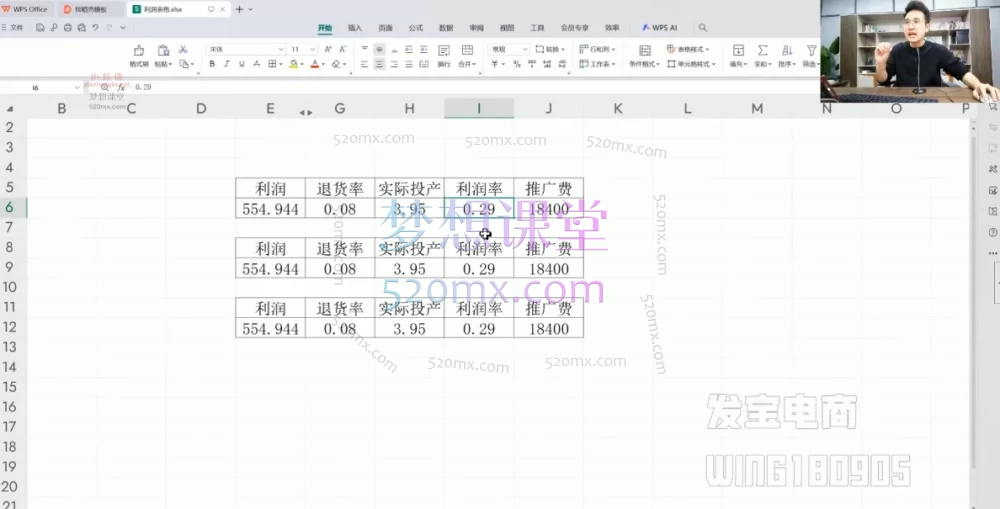Open the font name dropdown (宋体)
The width and height of the screenshot is (1000, 509).
pyautogui.click(x=245, y=49)
